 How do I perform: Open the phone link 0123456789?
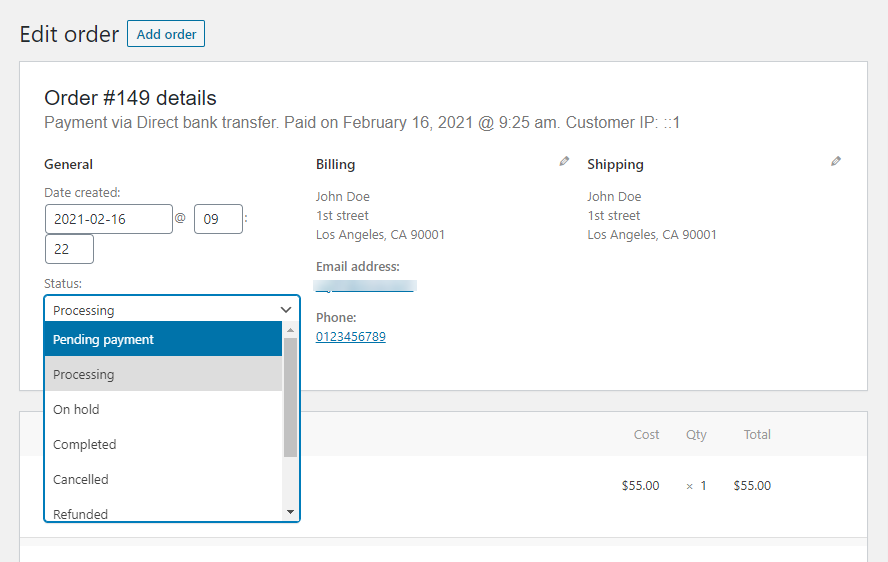(351, 337)
